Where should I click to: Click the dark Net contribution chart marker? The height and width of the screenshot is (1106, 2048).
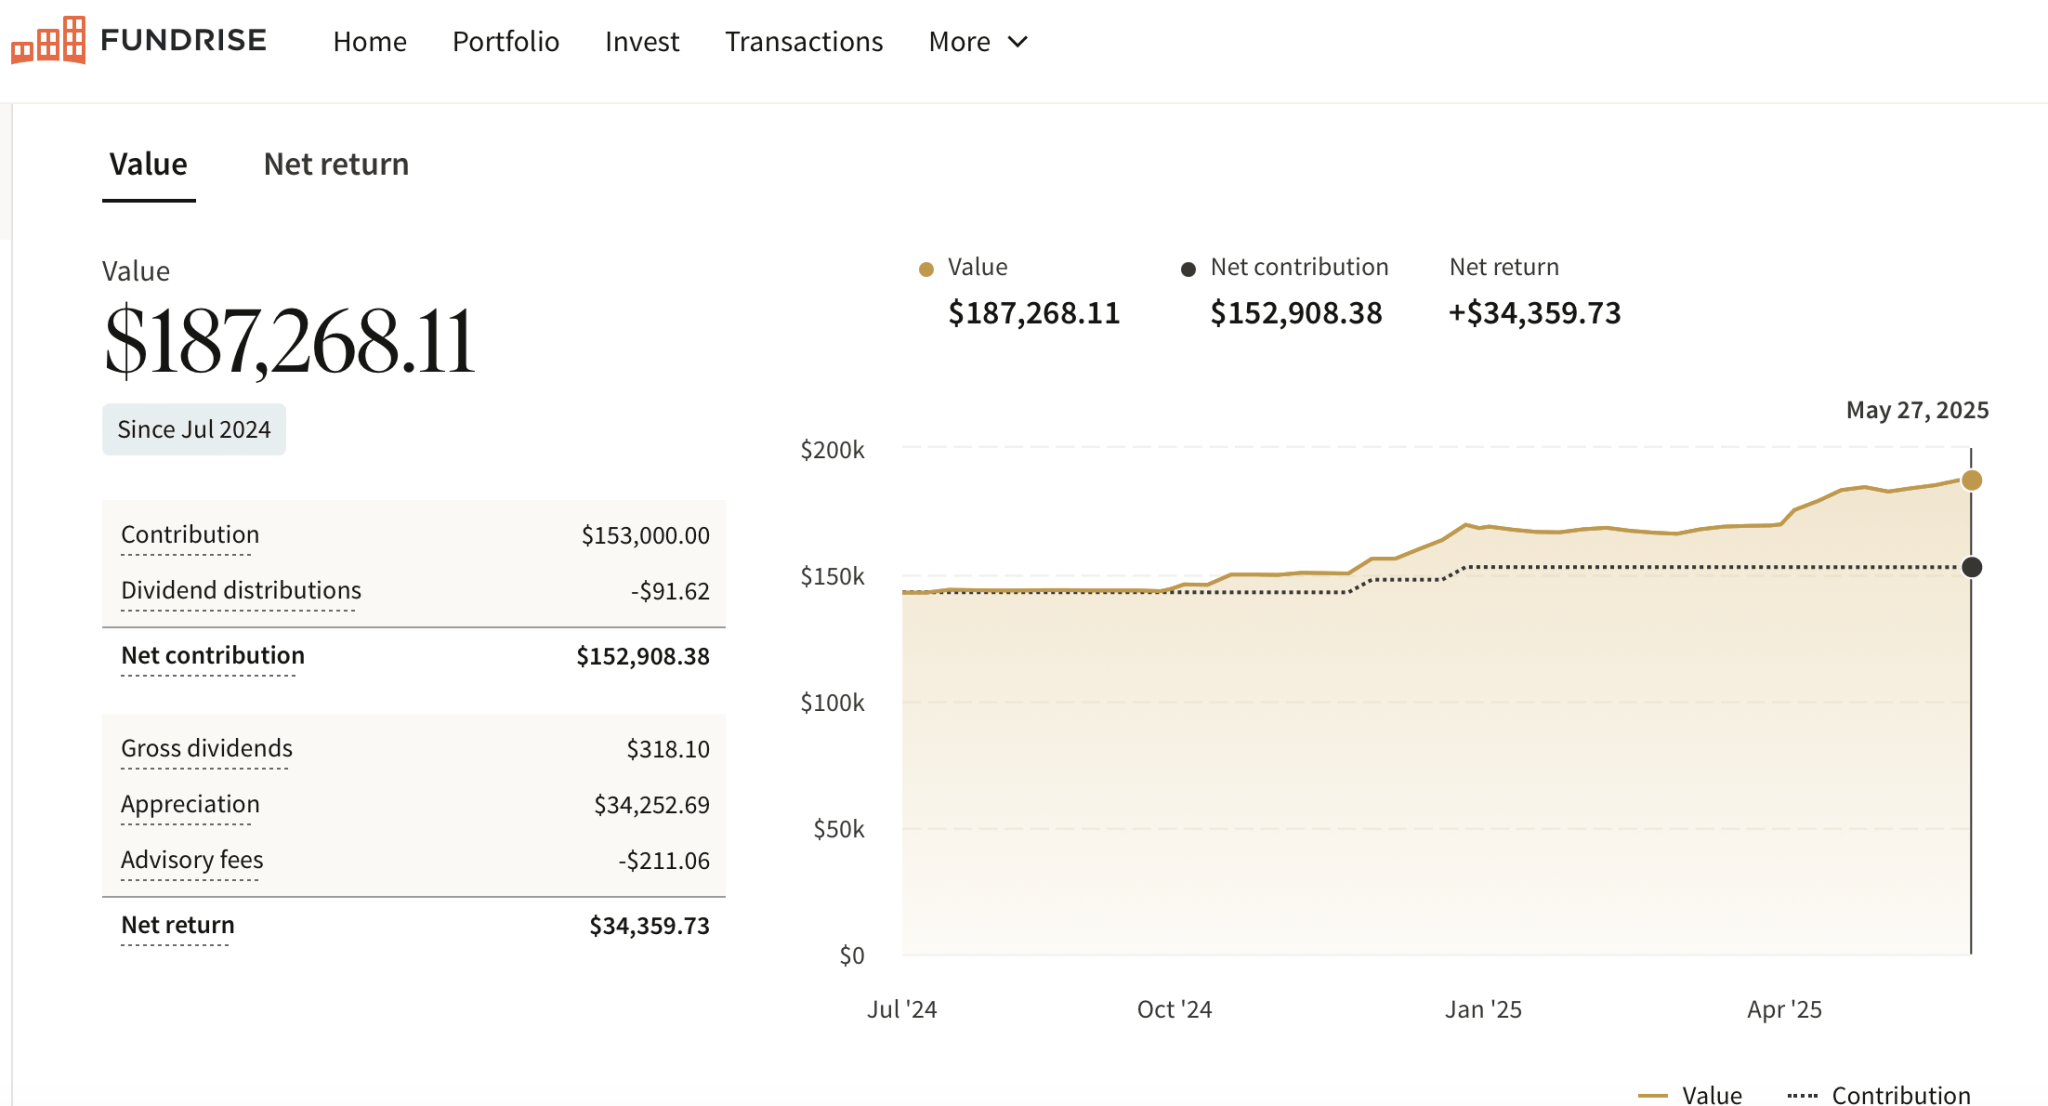tap(1971, 568)
